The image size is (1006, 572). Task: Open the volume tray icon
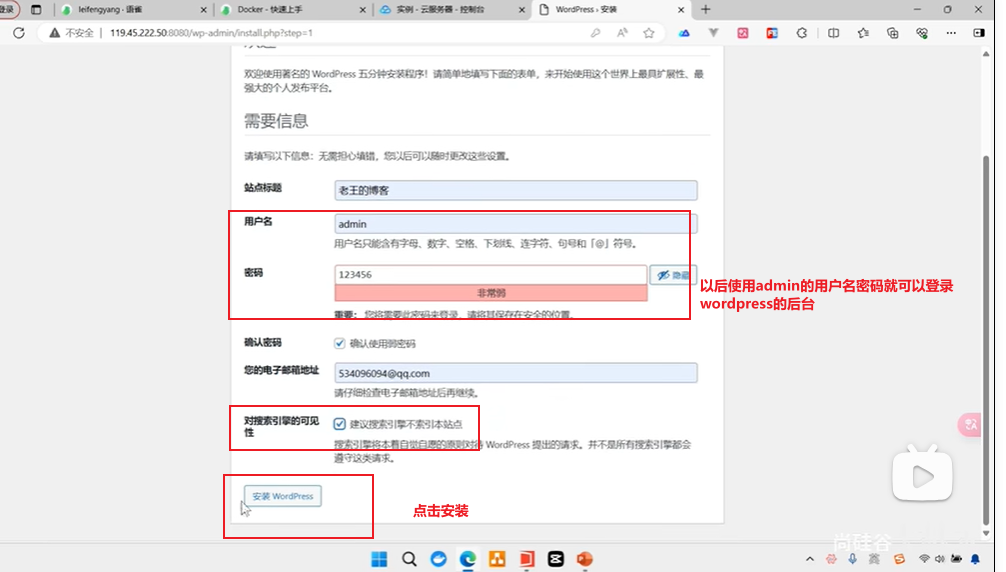click(940, 559)
